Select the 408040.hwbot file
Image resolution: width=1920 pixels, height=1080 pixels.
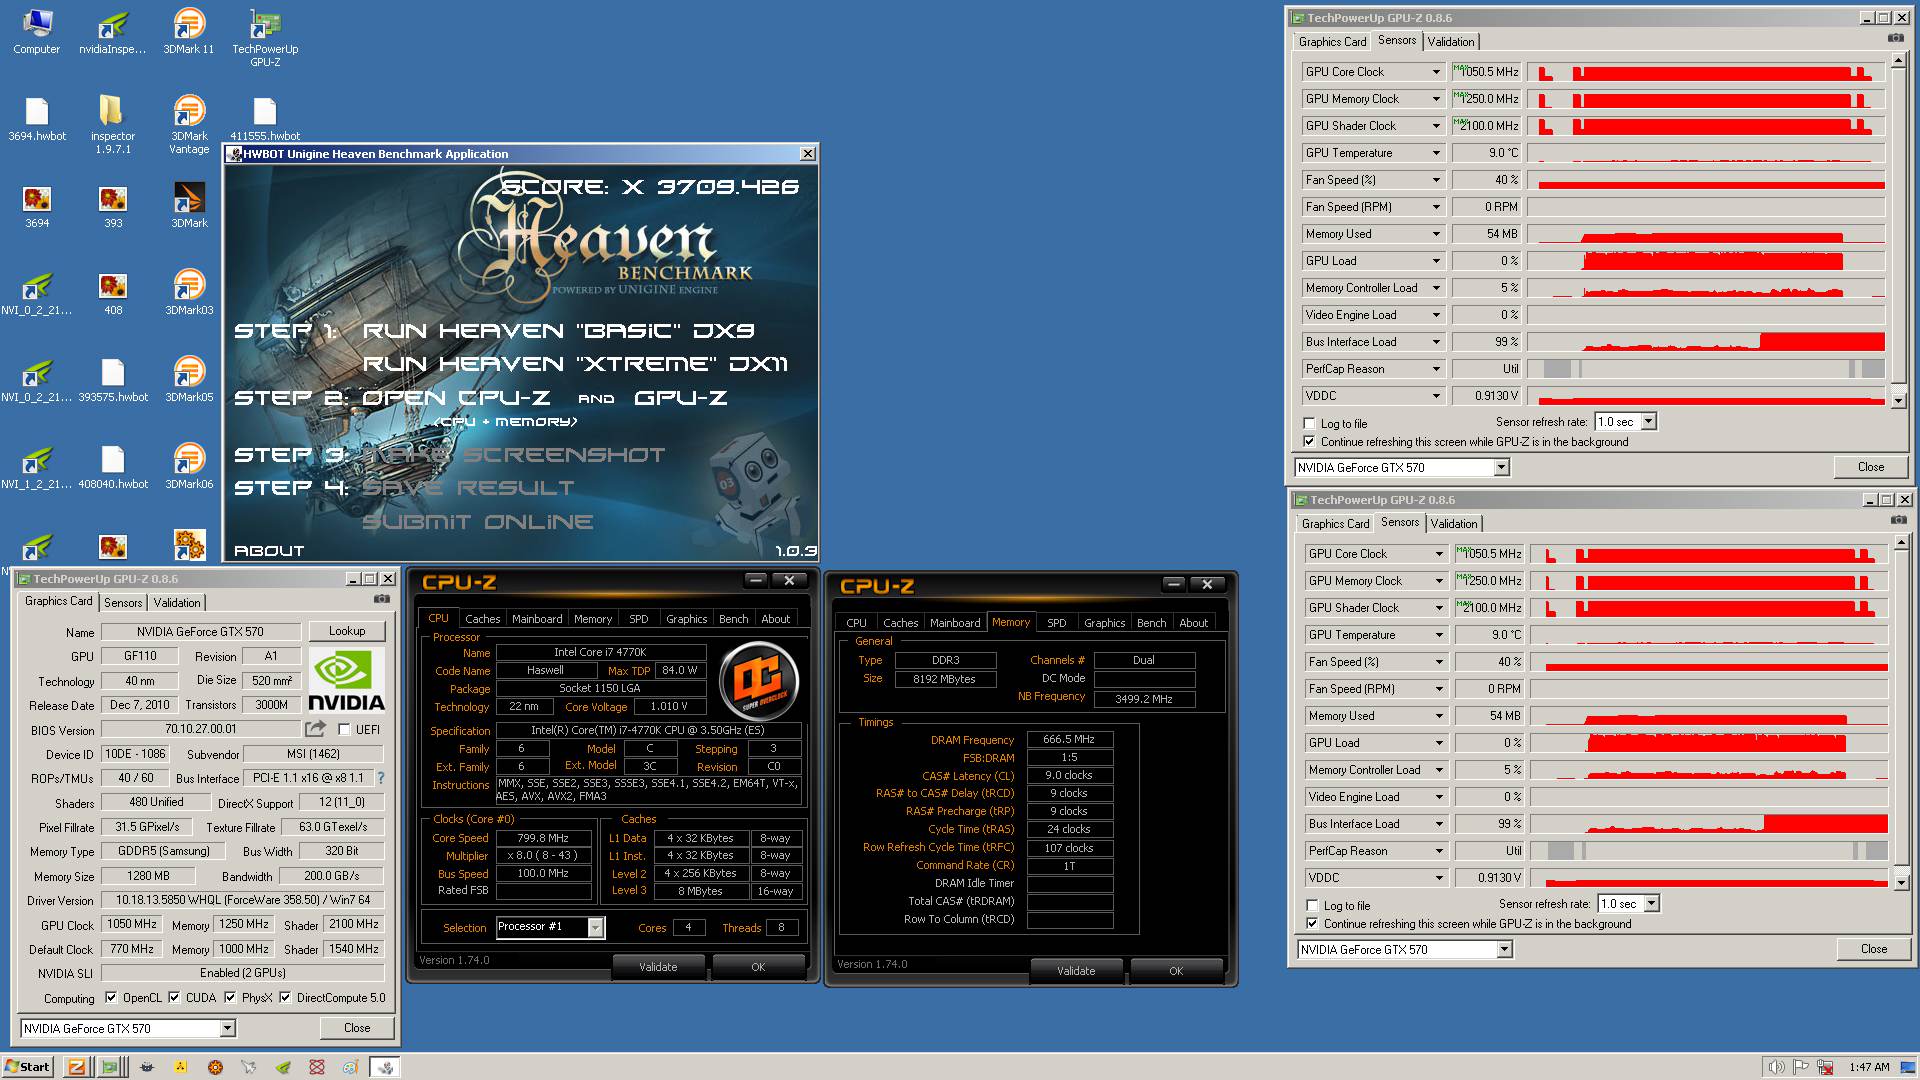[x=113, y=468]
